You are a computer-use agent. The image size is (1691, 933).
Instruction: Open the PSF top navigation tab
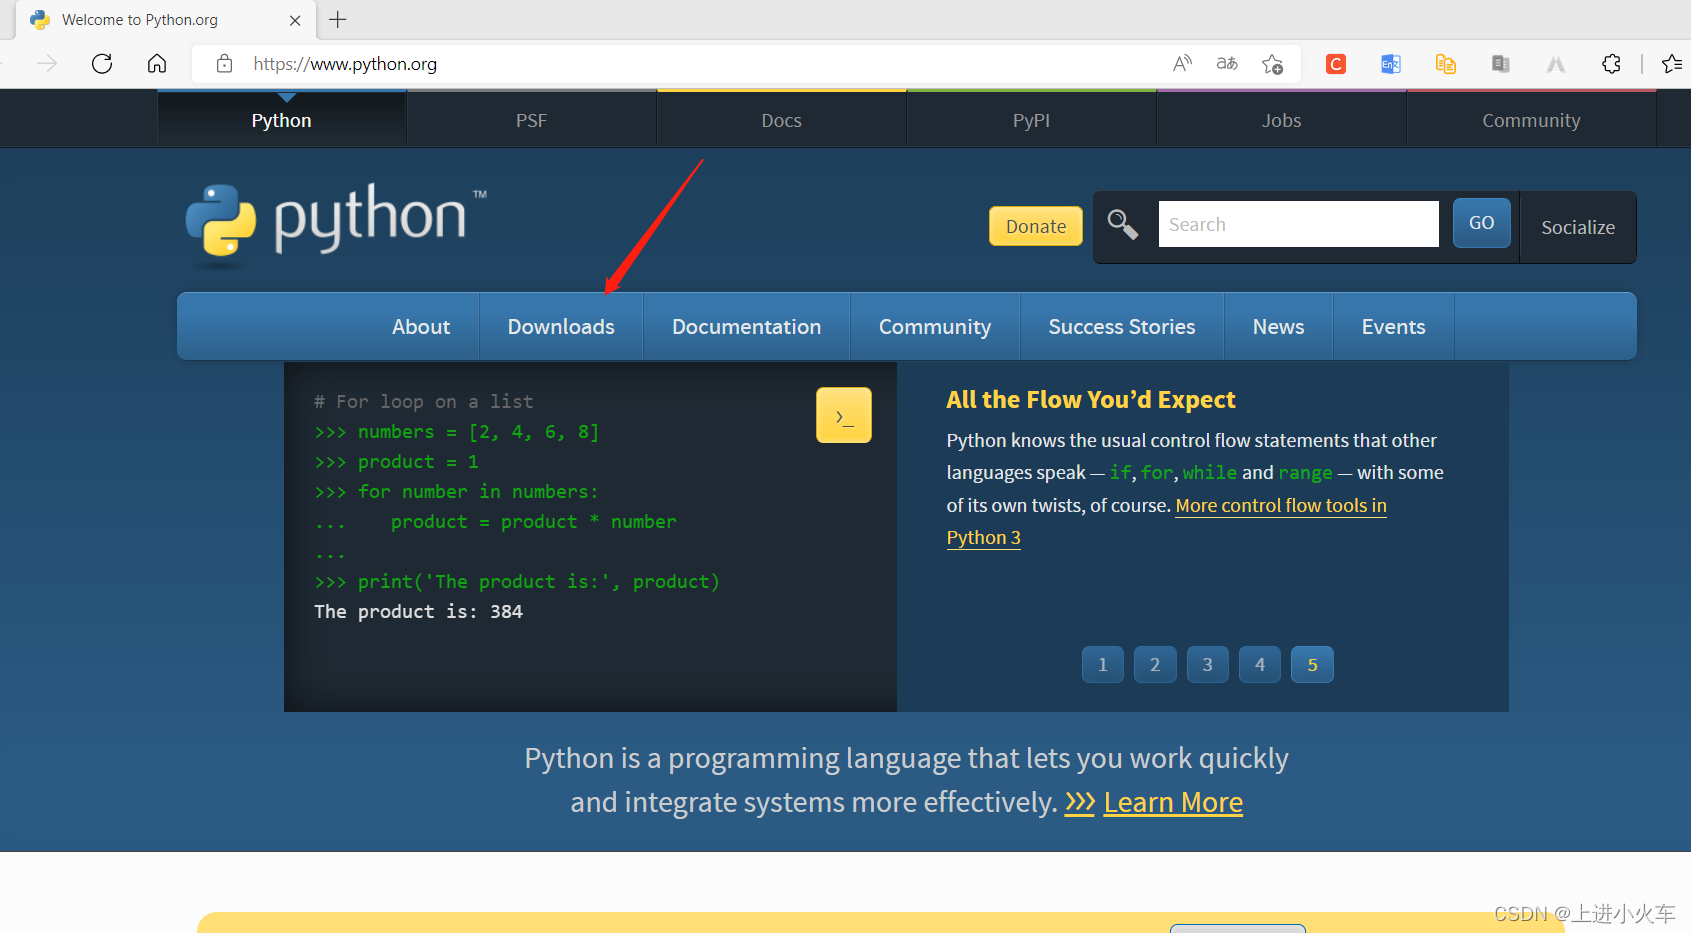pos(532,120)
